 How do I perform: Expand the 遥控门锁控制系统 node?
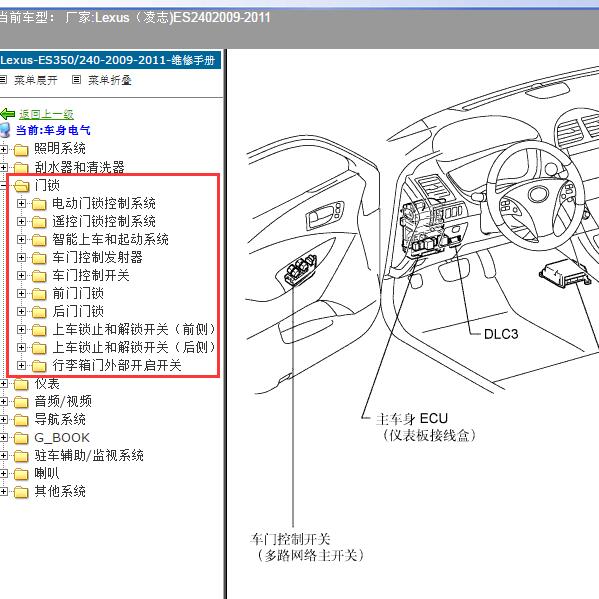pos(21,222)
